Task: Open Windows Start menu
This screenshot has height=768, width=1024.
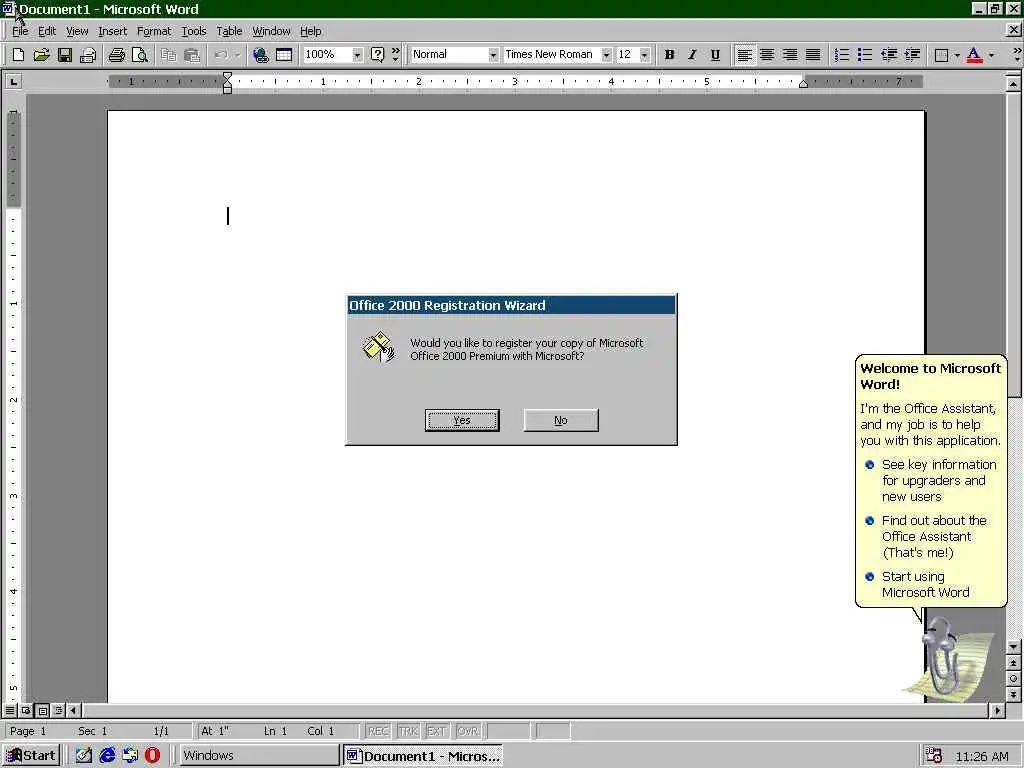Action: coord(31,756)
